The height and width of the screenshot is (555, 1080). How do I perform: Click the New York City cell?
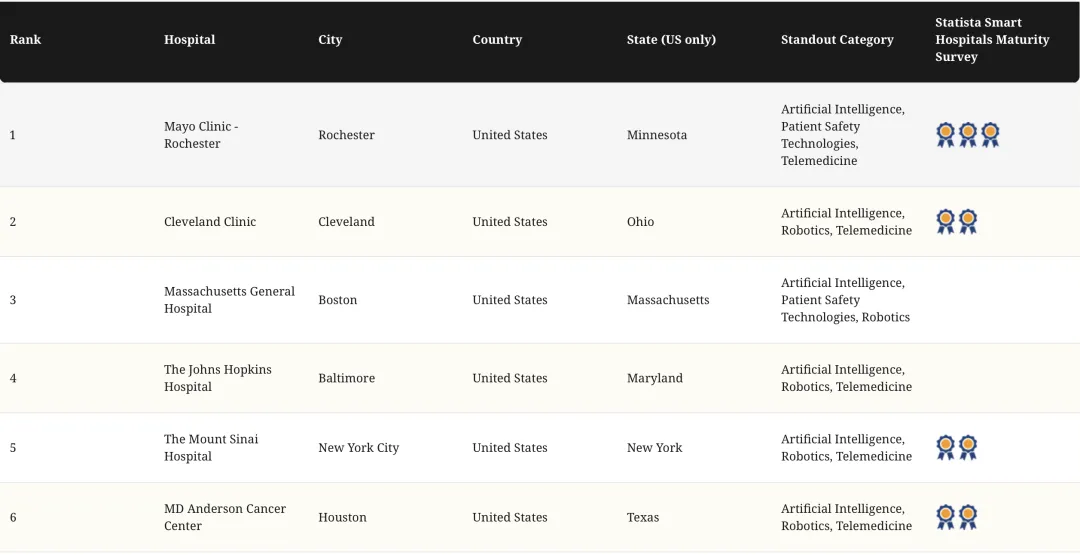(x=359, y=448)
